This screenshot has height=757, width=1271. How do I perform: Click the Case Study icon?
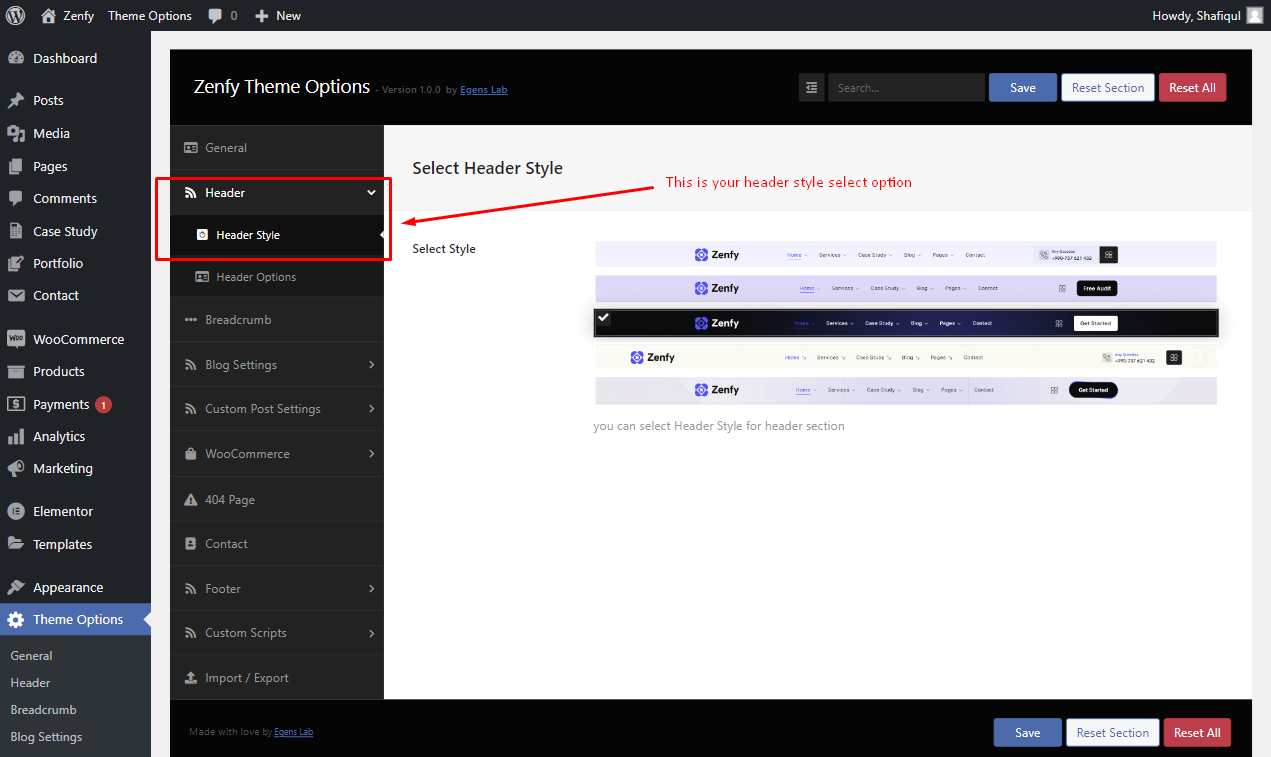(16, 231)
